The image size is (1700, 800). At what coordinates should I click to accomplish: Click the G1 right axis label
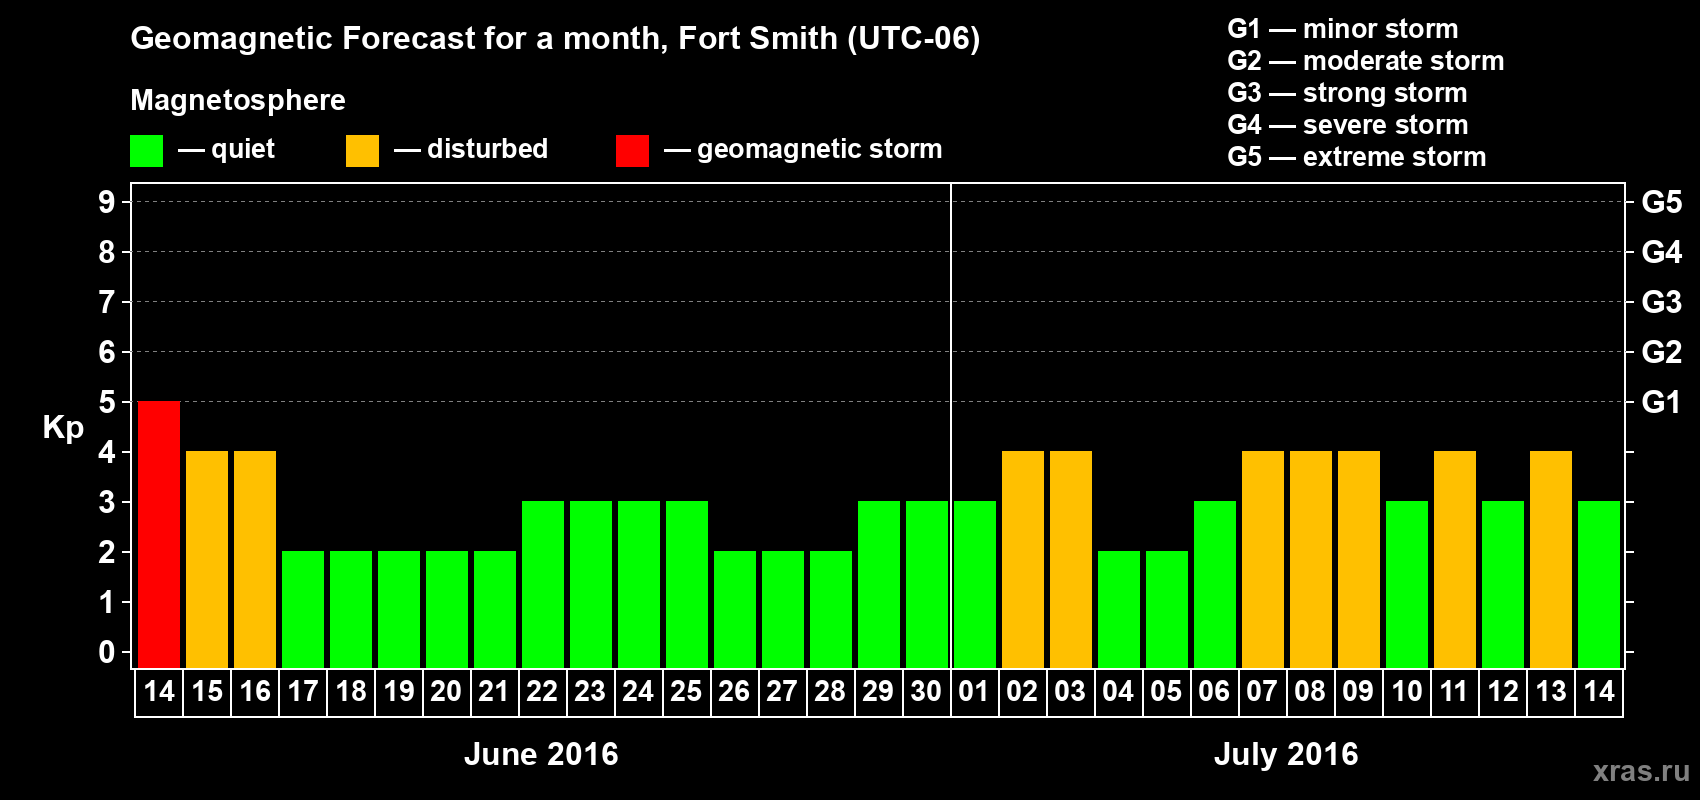pos(1662,402)
